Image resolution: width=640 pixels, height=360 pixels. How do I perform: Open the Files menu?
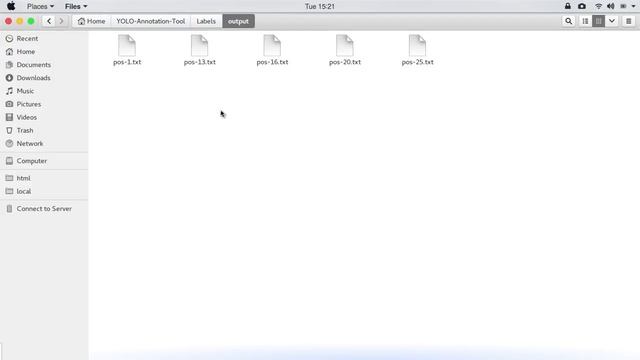click(76, 7)
